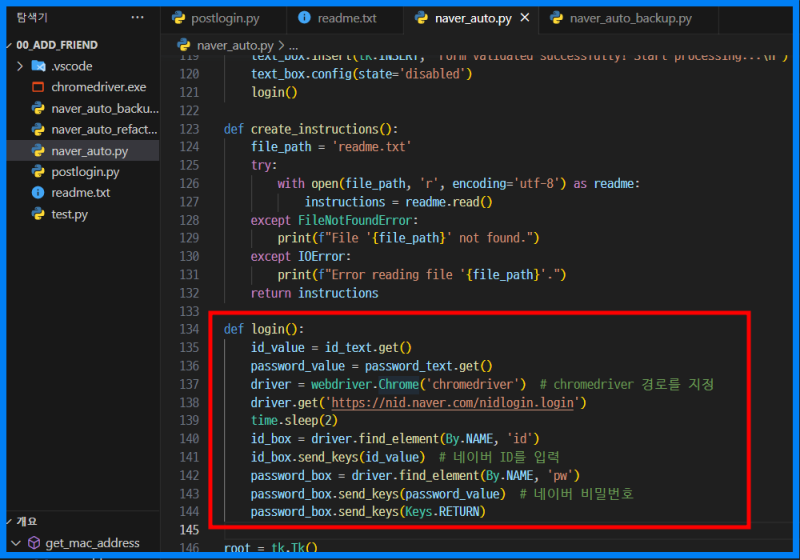Open the breadcrumb ellipsis symbol dropdown
The width and height of the screenshot is (800, 560).
[x=292, y=46]
